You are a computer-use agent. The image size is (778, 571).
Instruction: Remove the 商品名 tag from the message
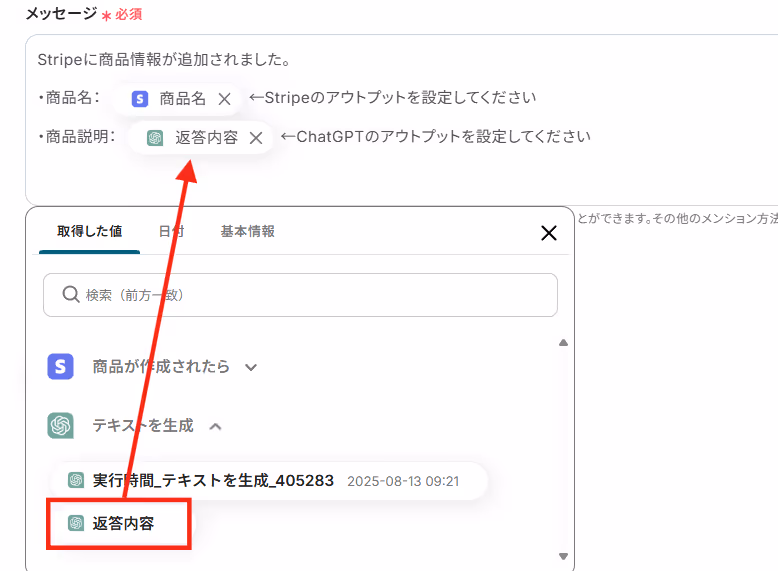(x=224, y=99)
